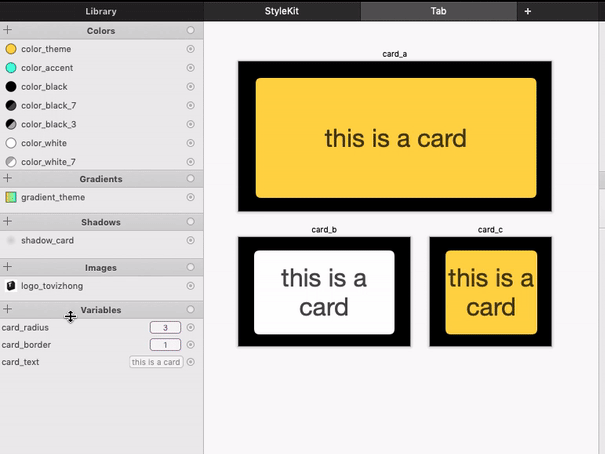The image size is (605, 454).
Task: Click the circled-x icon next to color_accent
Action: point(190,68)
